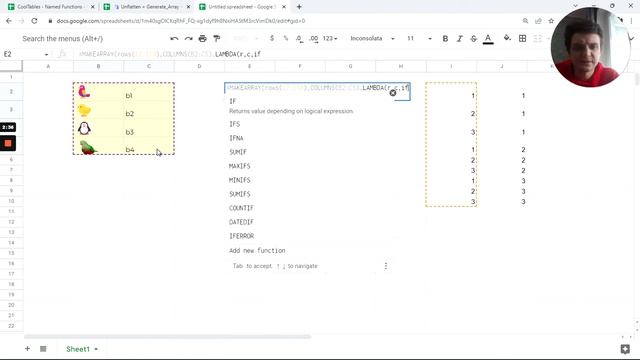Image resolution: width=640 pixels, height=360 pixels.
Task: Toggle Bold formatting
Action: [445, 38]
